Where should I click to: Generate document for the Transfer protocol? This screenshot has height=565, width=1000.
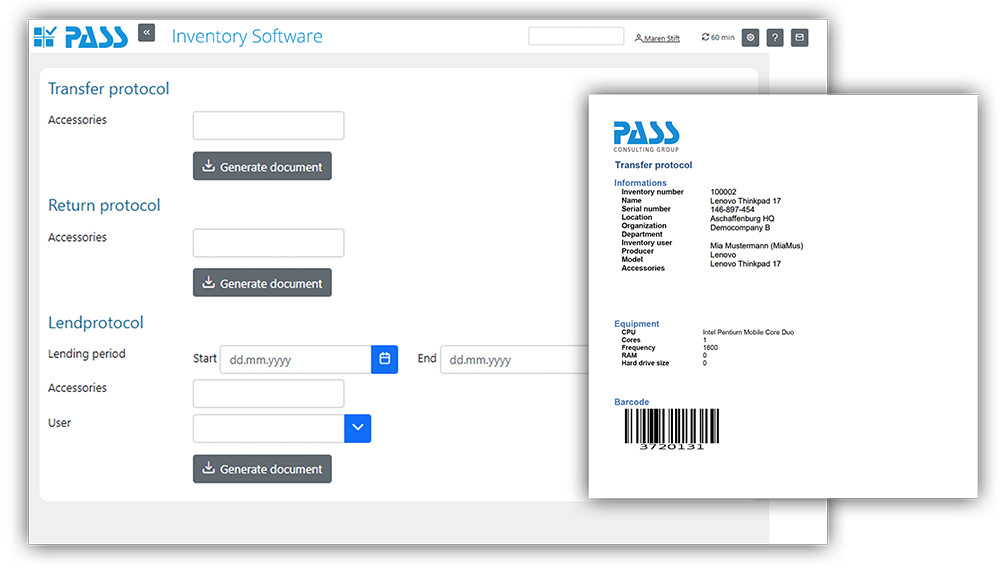[x=262, y=167]
